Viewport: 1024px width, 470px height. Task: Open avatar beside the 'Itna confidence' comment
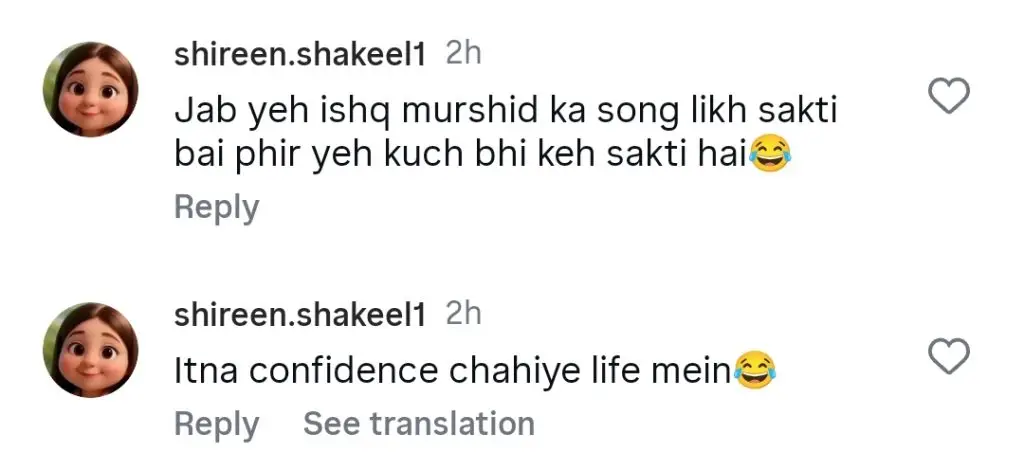pyautogui.click(x=90, y=350)
